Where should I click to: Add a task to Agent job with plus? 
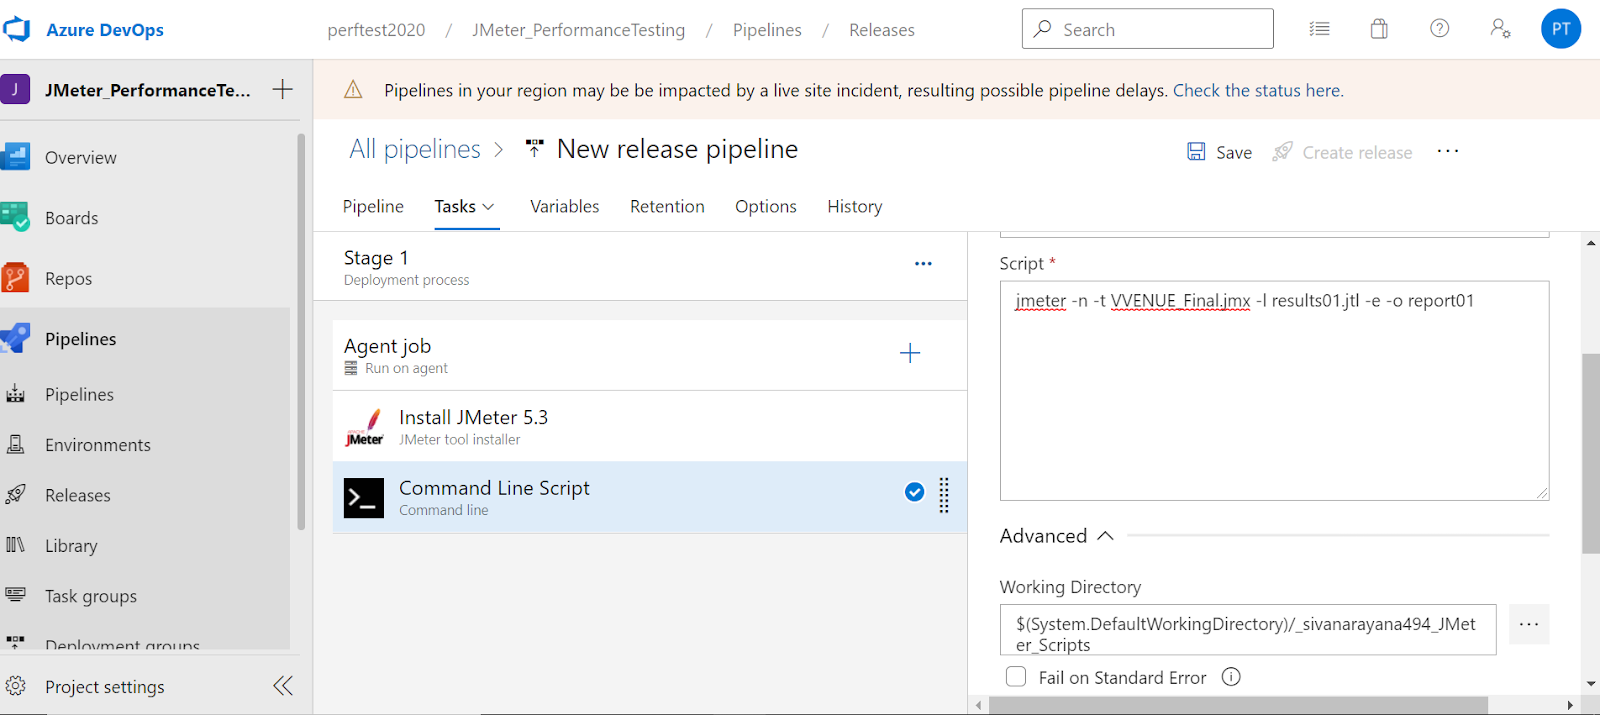coord(910,353)
